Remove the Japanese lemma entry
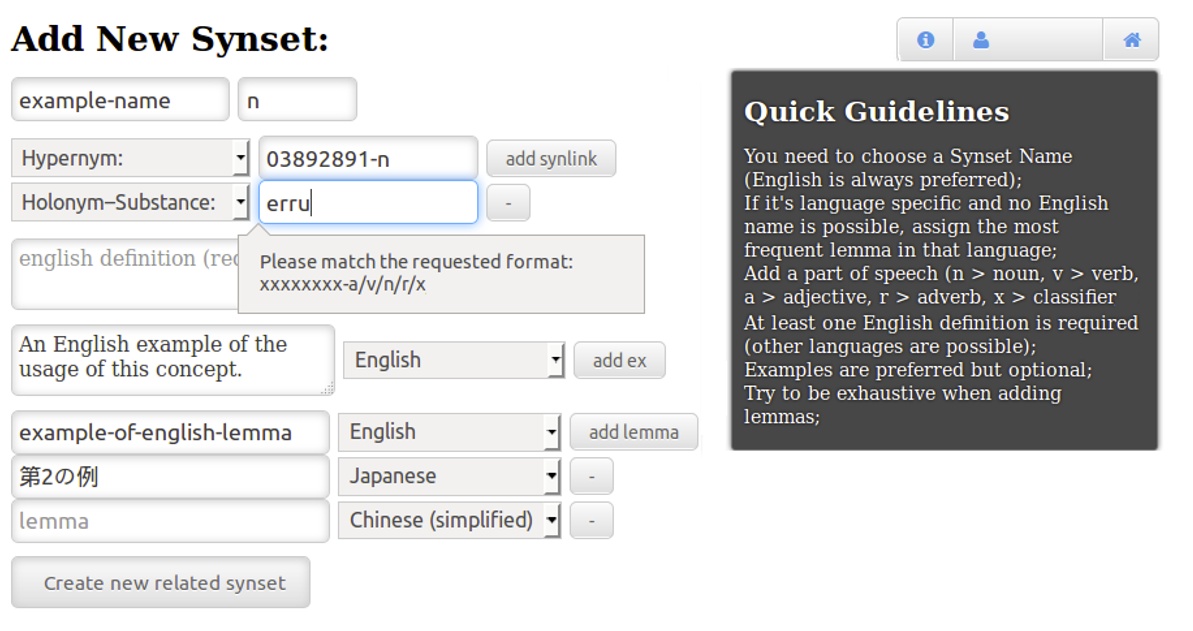 591,476
